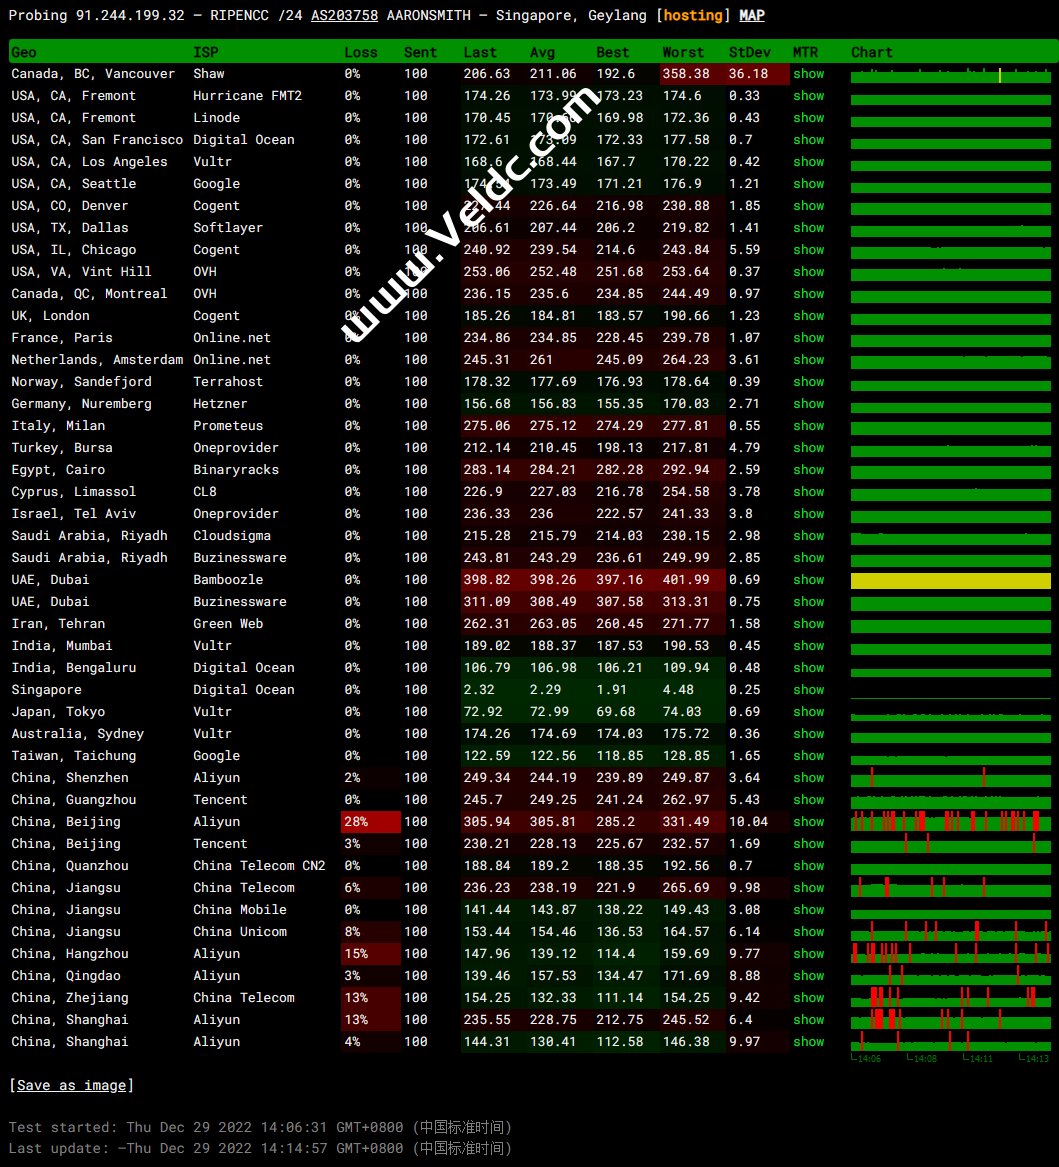Show MTR for UK, London Cogent row

[808, 316]
